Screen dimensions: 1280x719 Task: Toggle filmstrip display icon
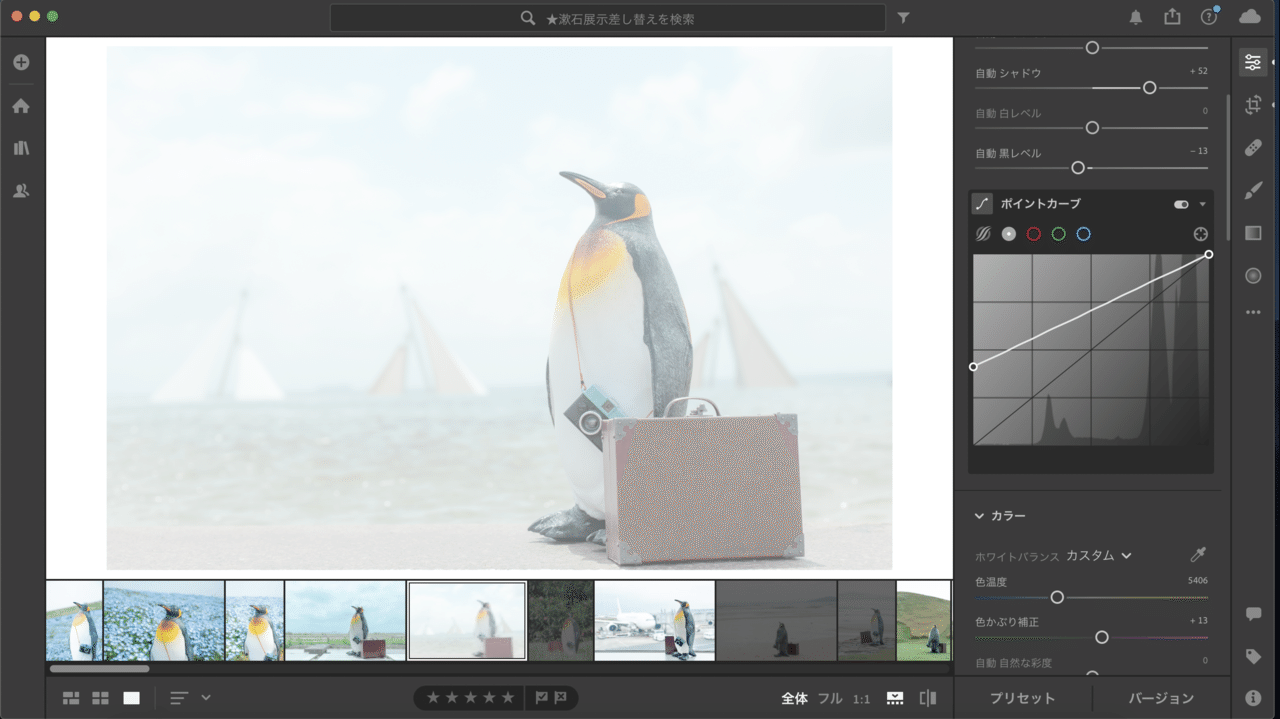(x=895, y=698)
